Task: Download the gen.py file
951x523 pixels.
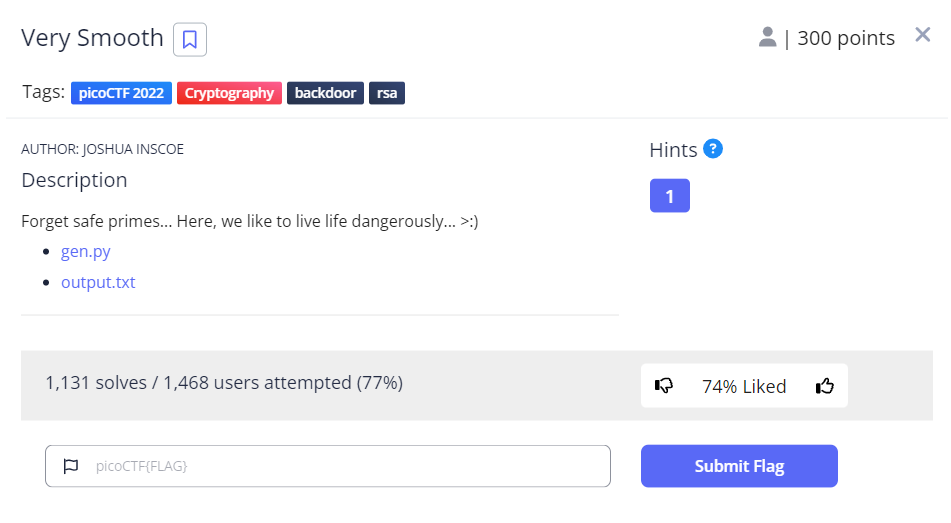Action: (86, 252)
